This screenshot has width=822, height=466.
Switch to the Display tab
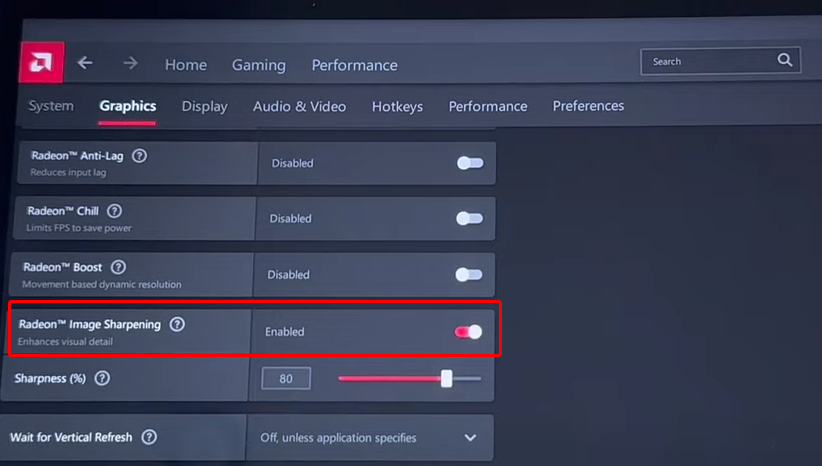tap(204, 106)
